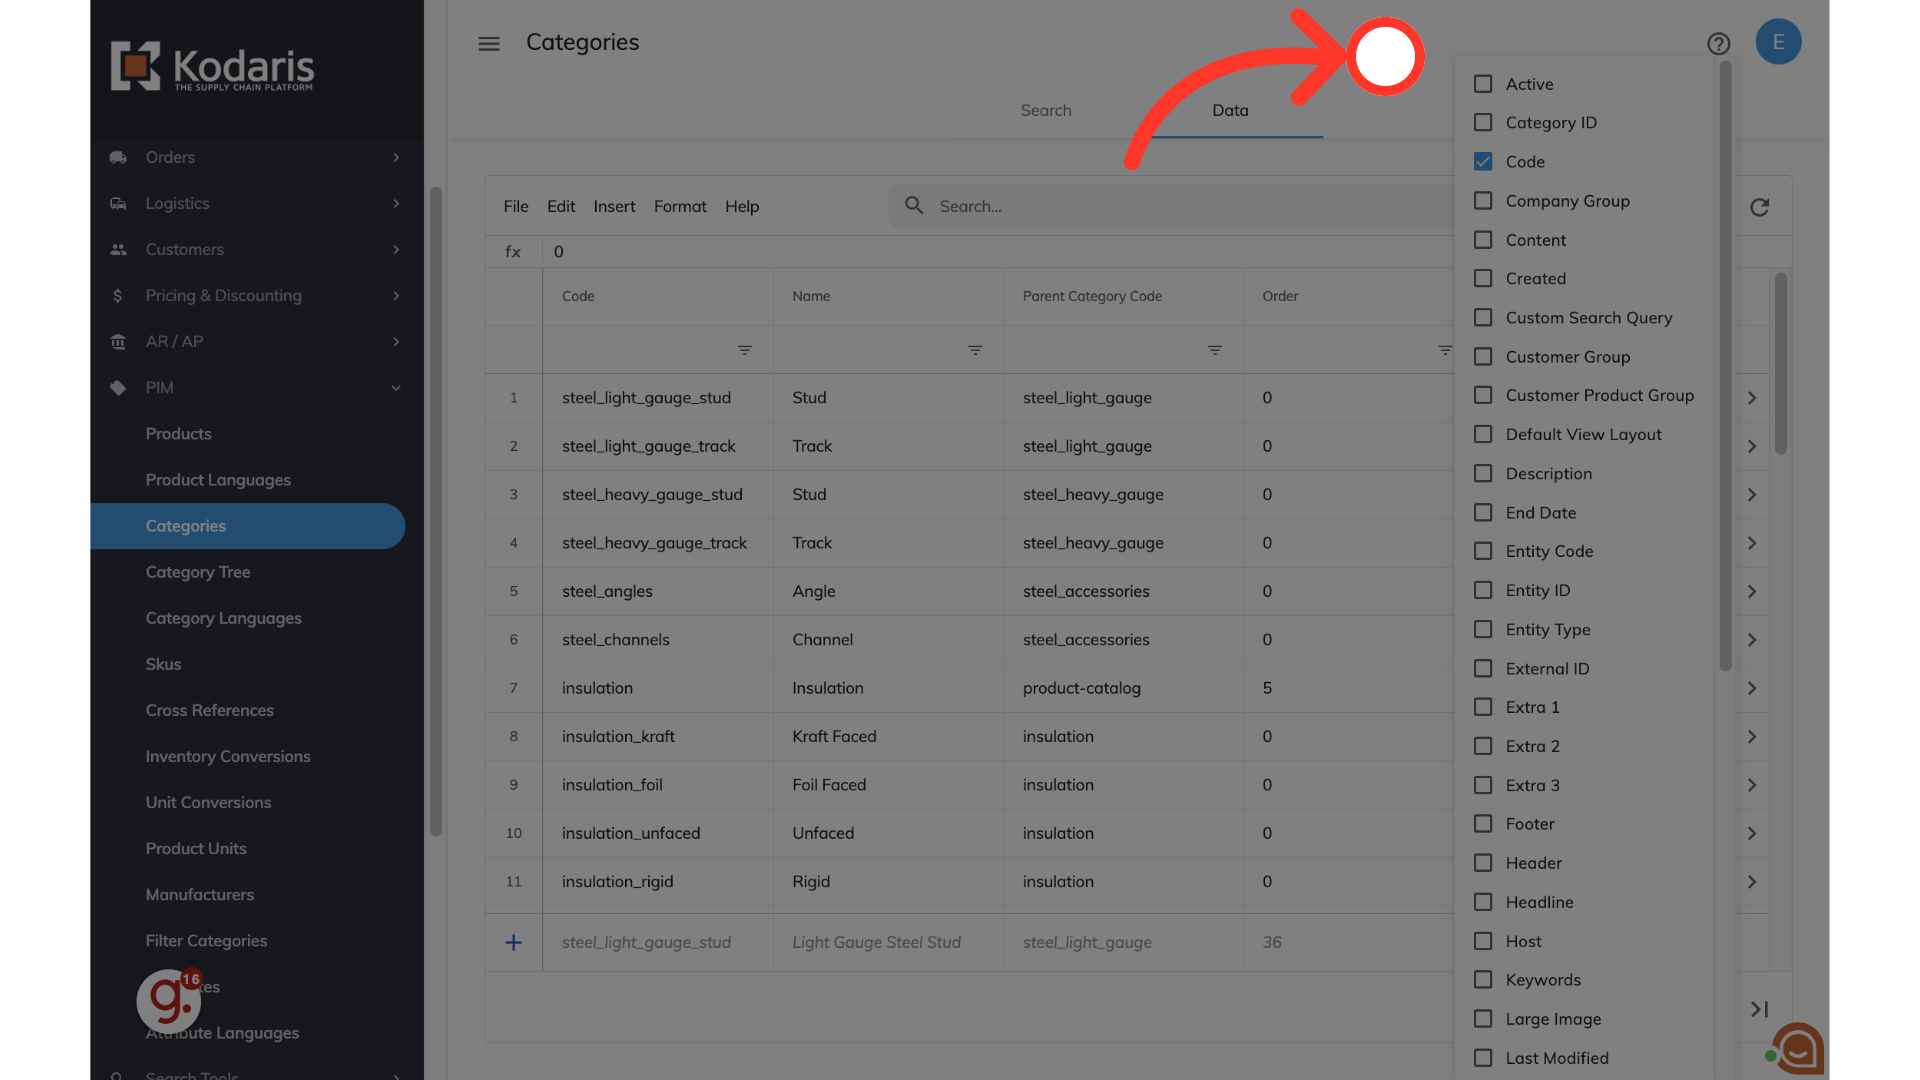Click the user avatar E icon
Image resolution: width=1920 pixels, height=1080 pixels.
[x=1778, y=42]
